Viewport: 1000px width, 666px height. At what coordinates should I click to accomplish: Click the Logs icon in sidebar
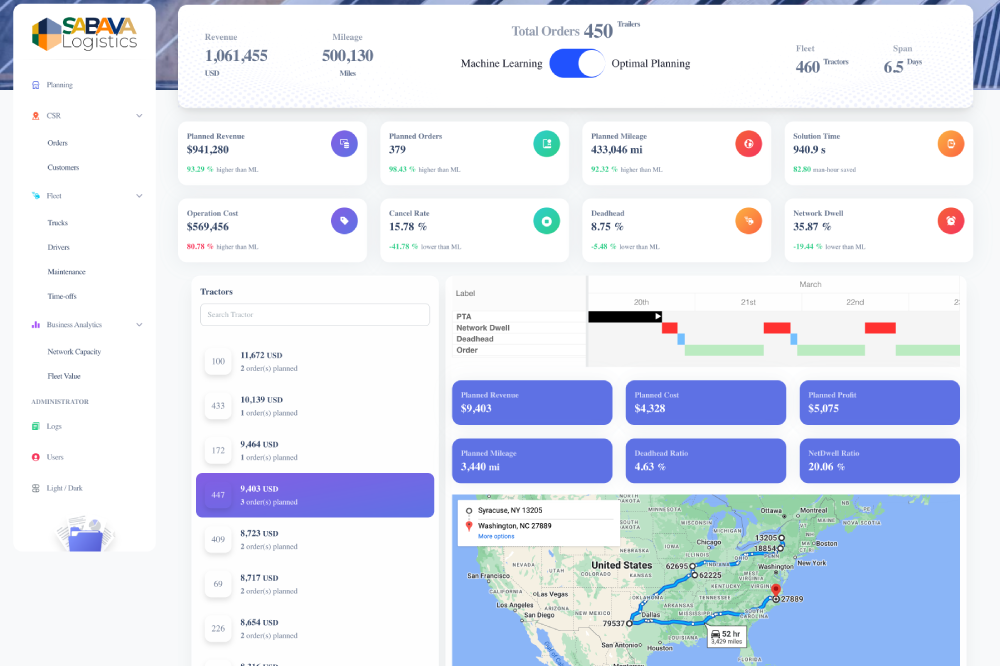[x=36, y=426]
